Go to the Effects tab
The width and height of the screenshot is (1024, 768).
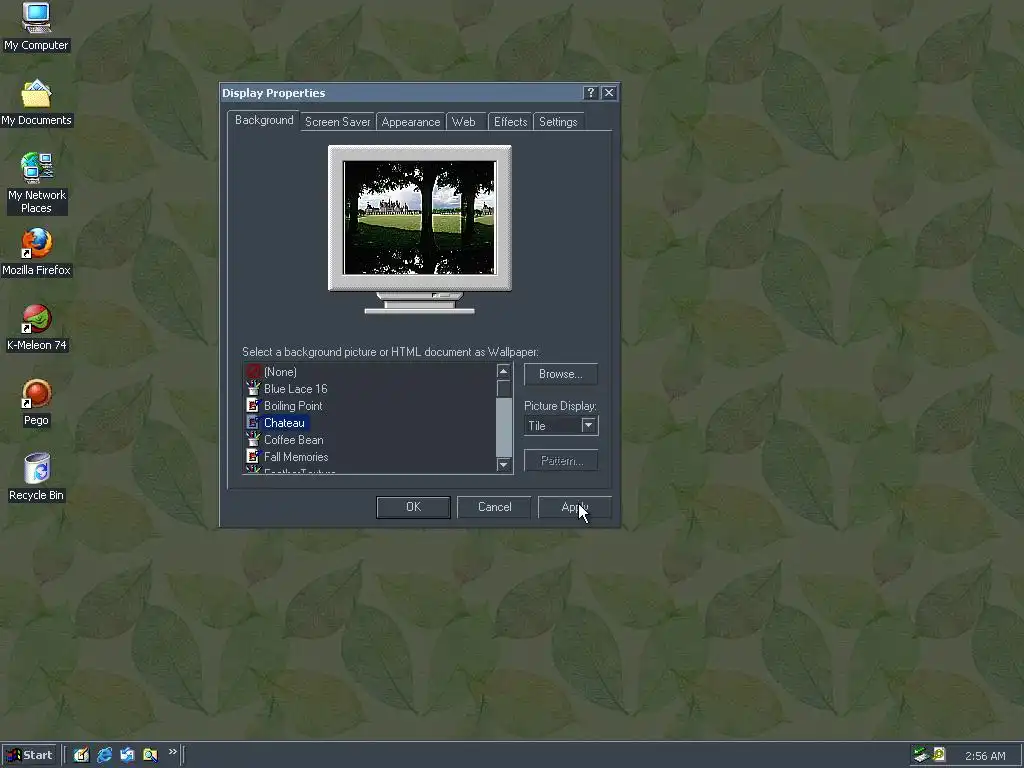tap(511, 122)
